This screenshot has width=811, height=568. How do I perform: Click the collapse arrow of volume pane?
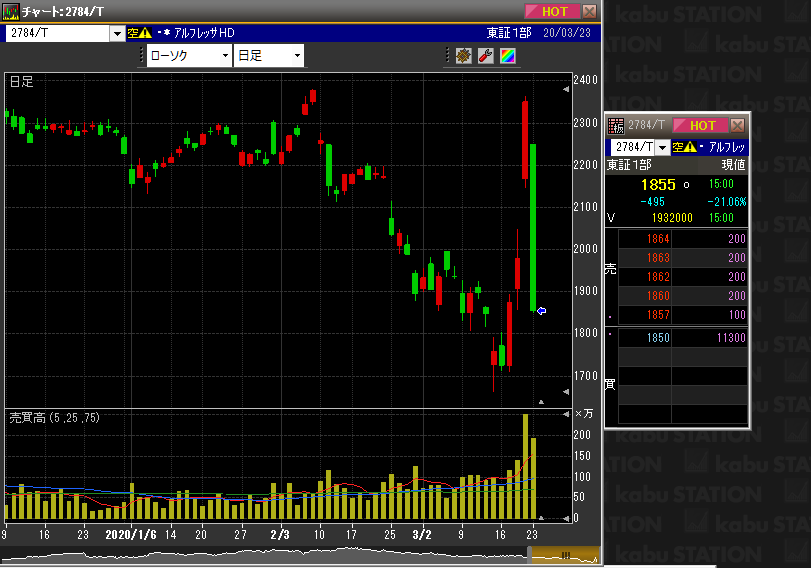pyautogui.click(x=566, y=414)
